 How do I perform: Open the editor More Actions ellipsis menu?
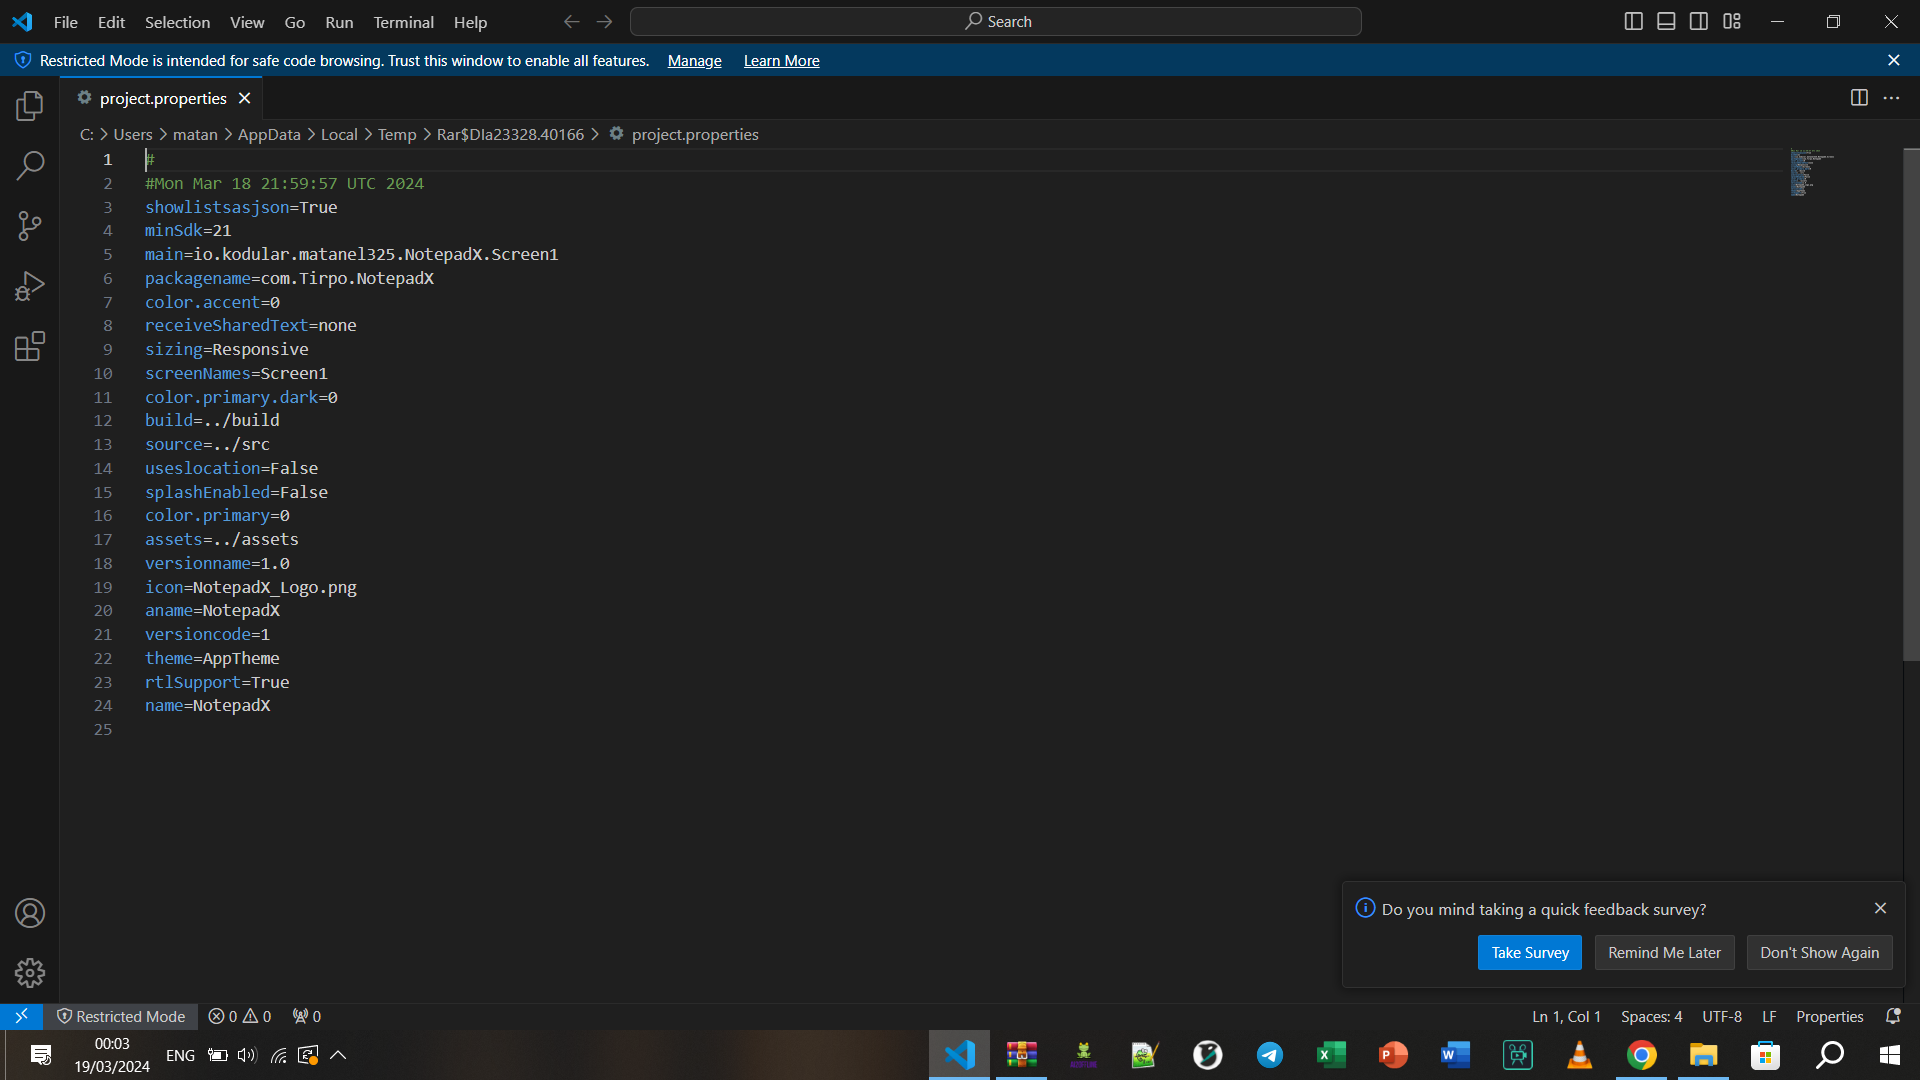pos(1893,97)
